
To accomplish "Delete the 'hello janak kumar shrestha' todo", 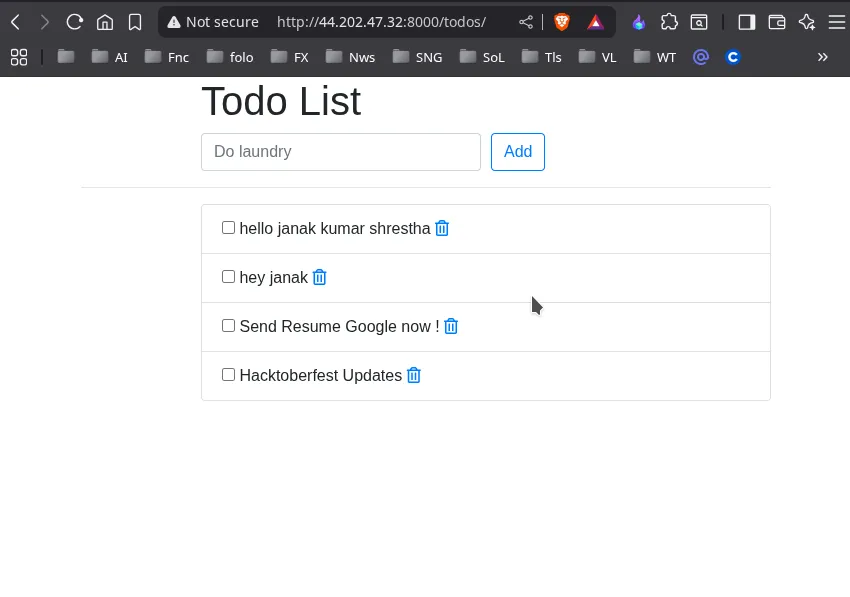I will 442,228.
